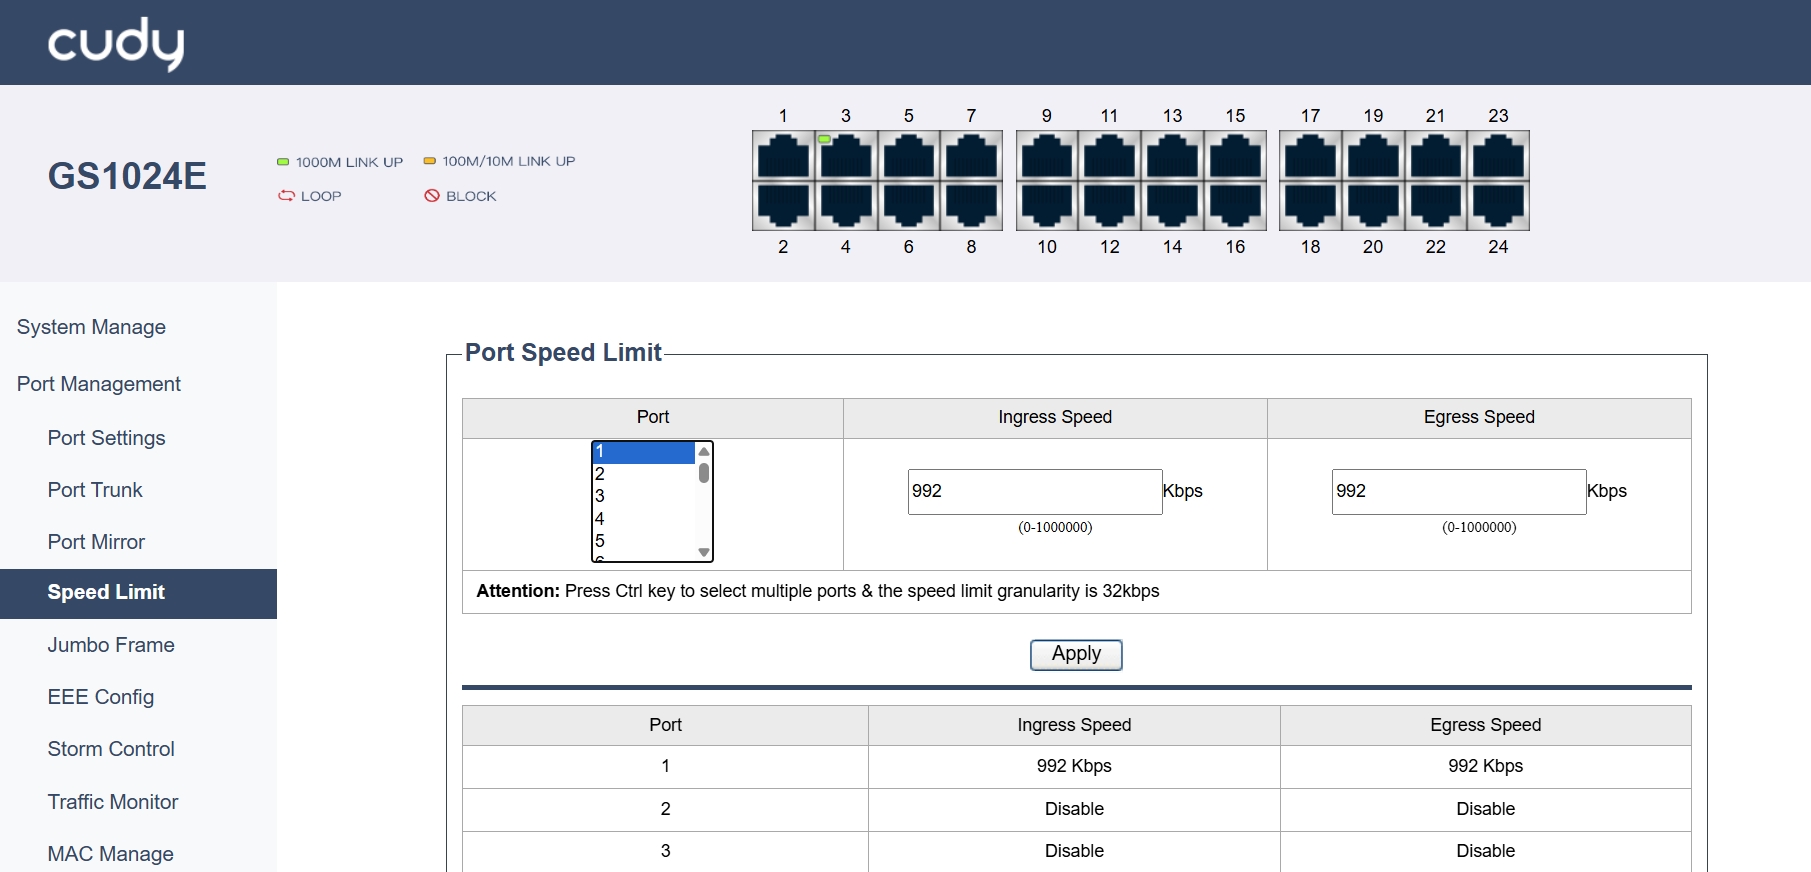The width and height of the screenshot is (1811, 872).
Task: Open the System Manage menu
Action: [91, 327]
